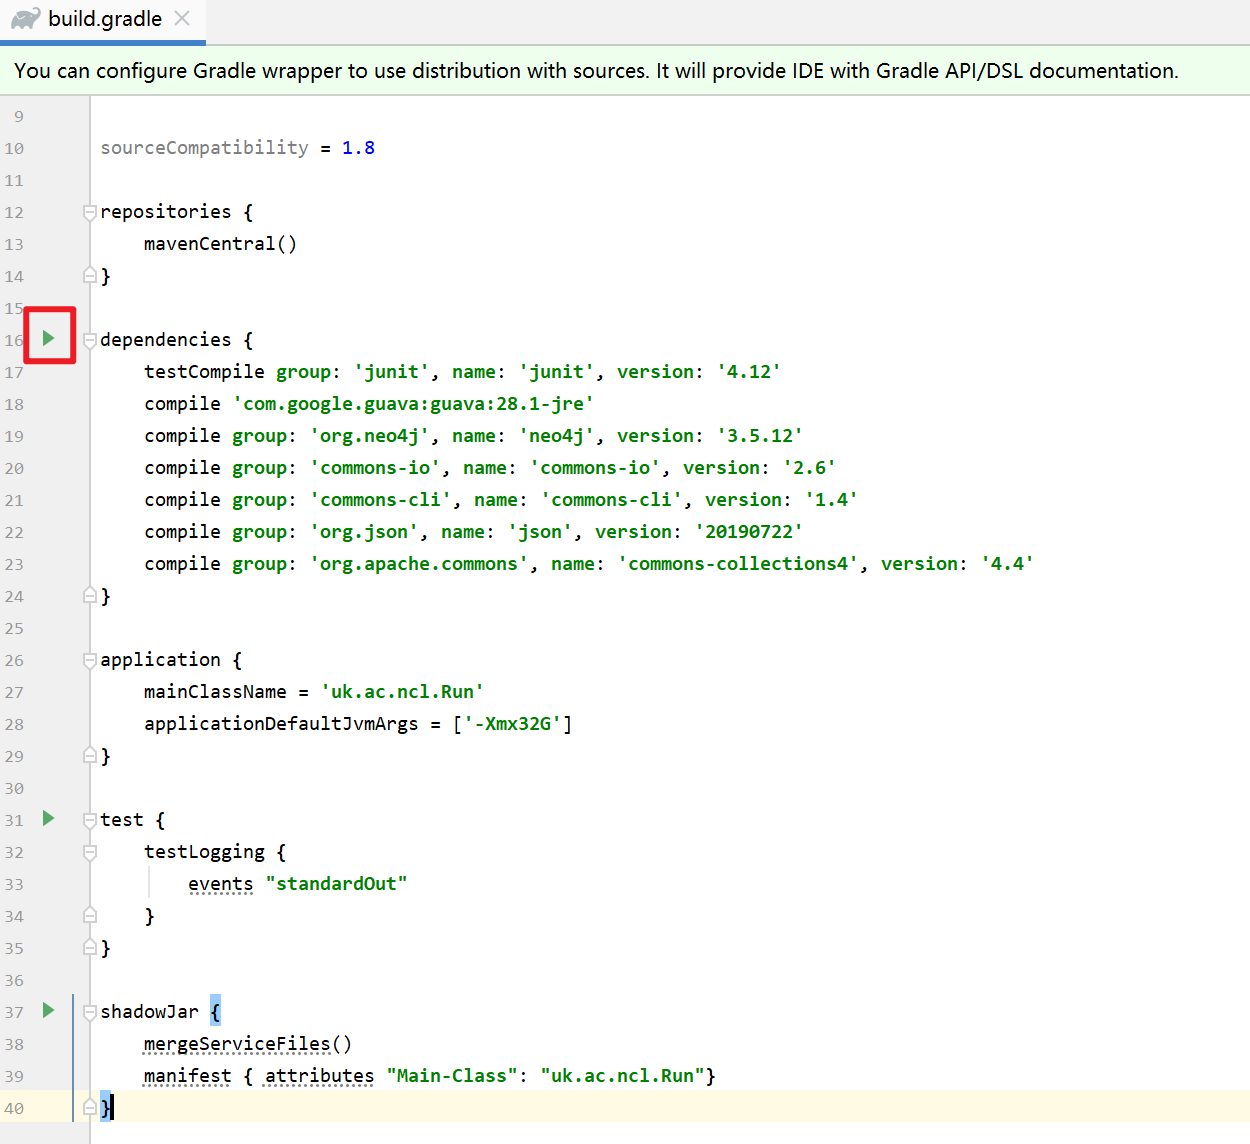Click the testCompile keyword on line 17
Image resolution: width=1250 pixels, height=1144 pixels.
tap(204, 372)
